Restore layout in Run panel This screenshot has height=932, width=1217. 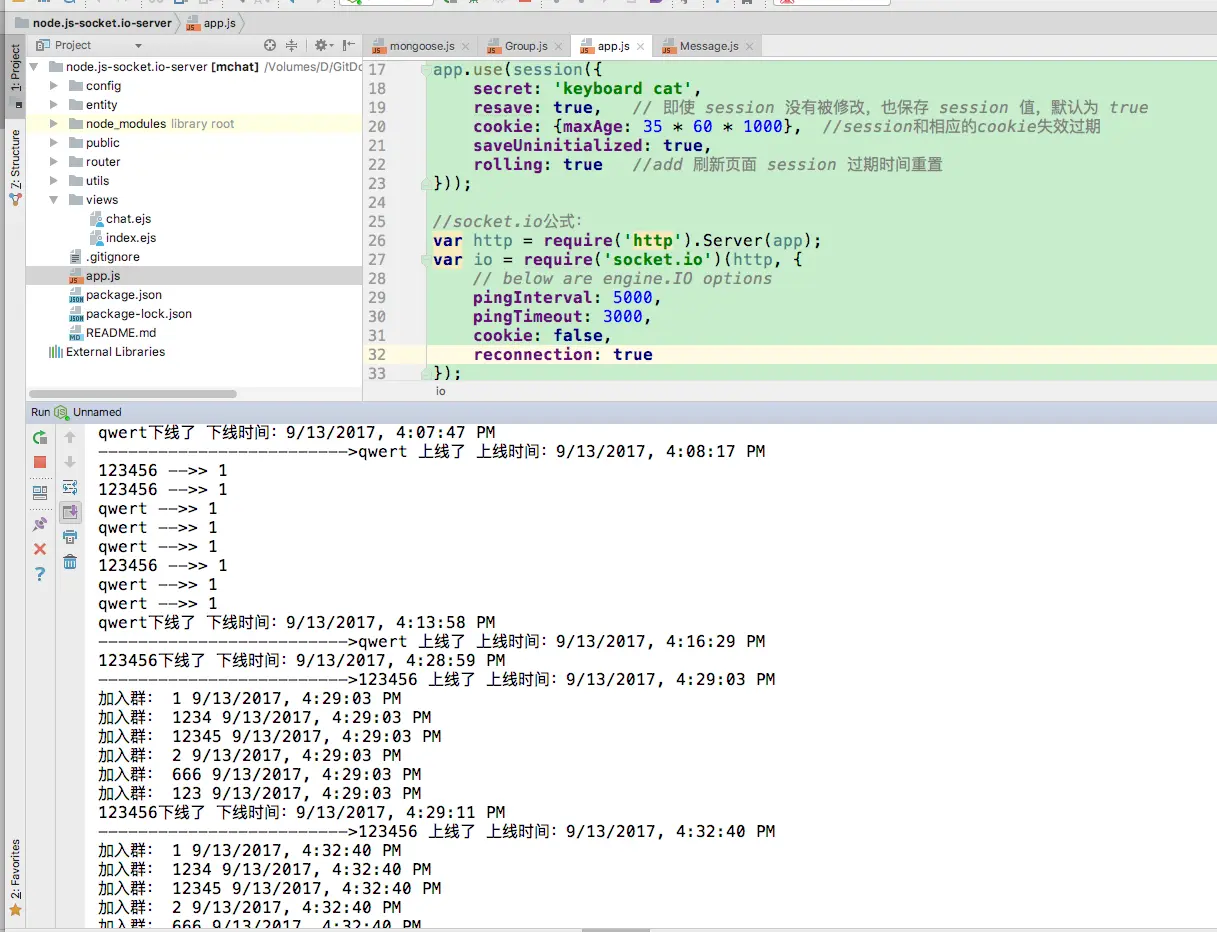pos(40,493)
